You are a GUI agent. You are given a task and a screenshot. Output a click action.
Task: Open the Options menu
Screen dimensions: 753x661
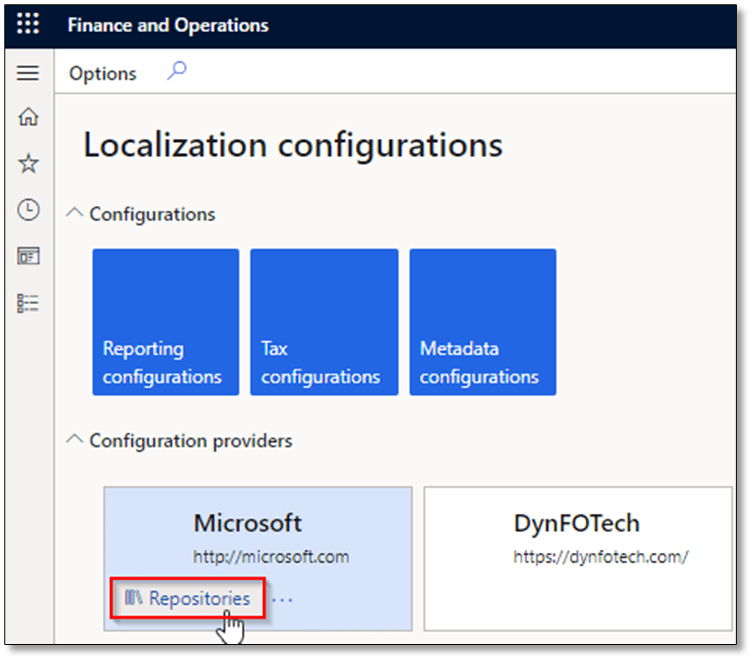point(103,74)
